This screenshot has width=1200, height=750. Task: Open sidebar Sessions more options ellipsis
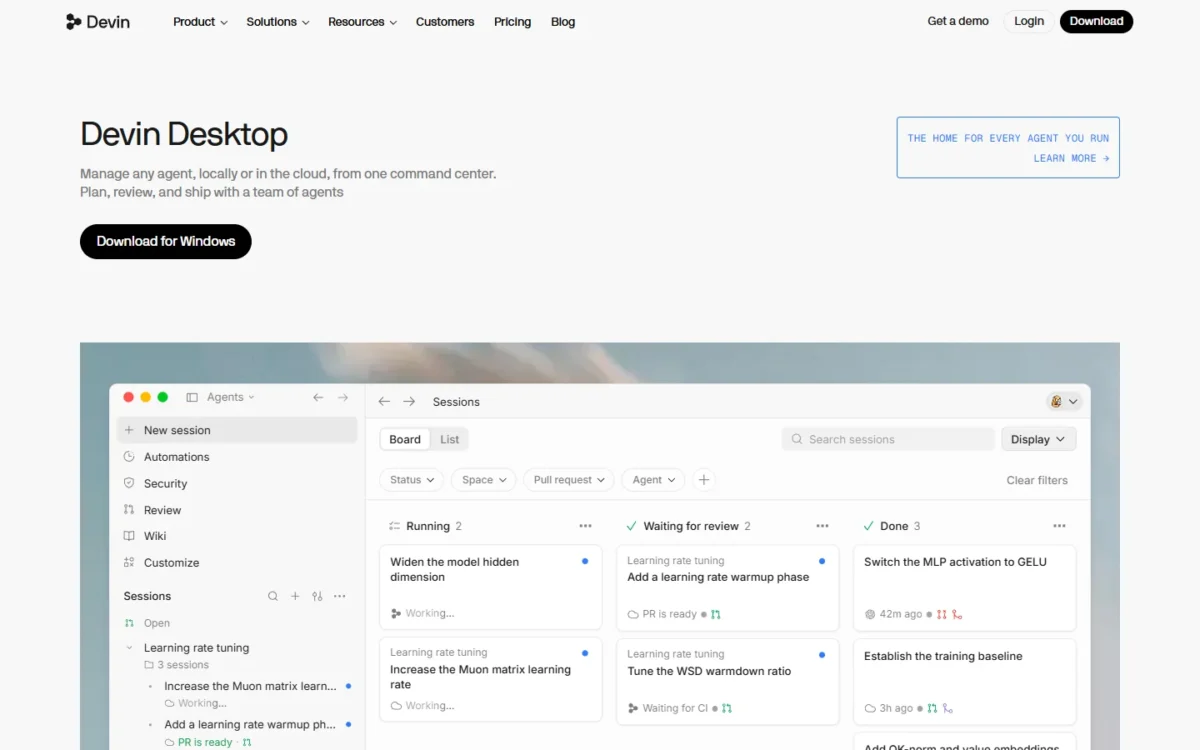pos(340,596)
